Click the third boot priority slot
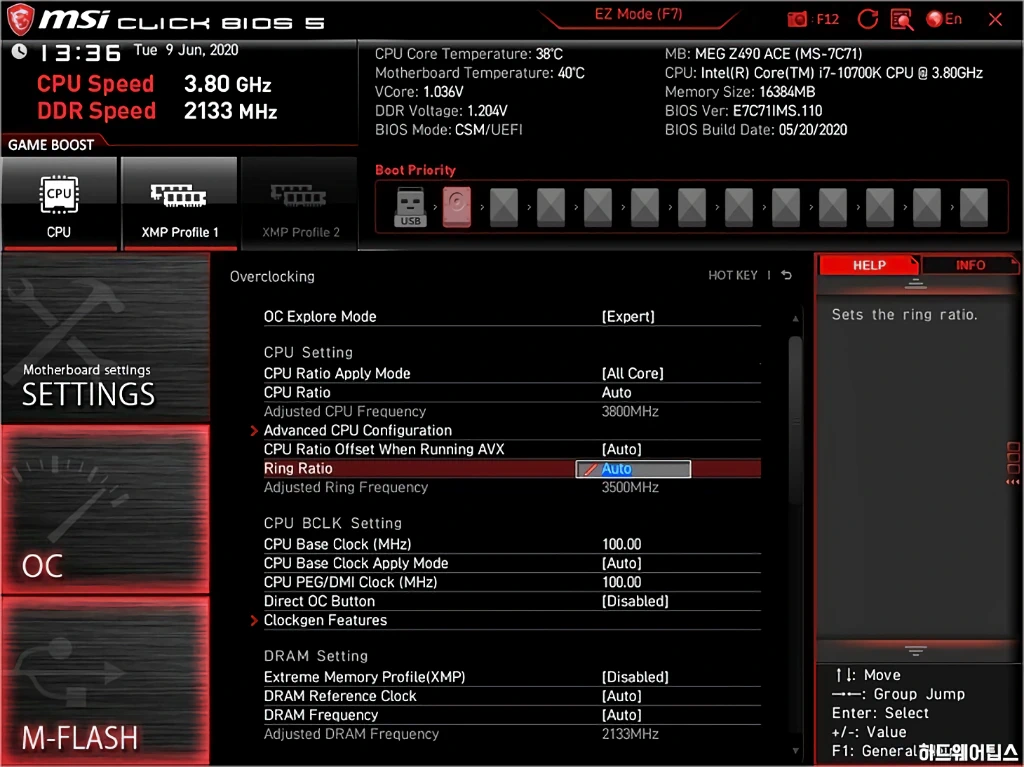Viewport: 1024px width, 767px height. (504, 207)
